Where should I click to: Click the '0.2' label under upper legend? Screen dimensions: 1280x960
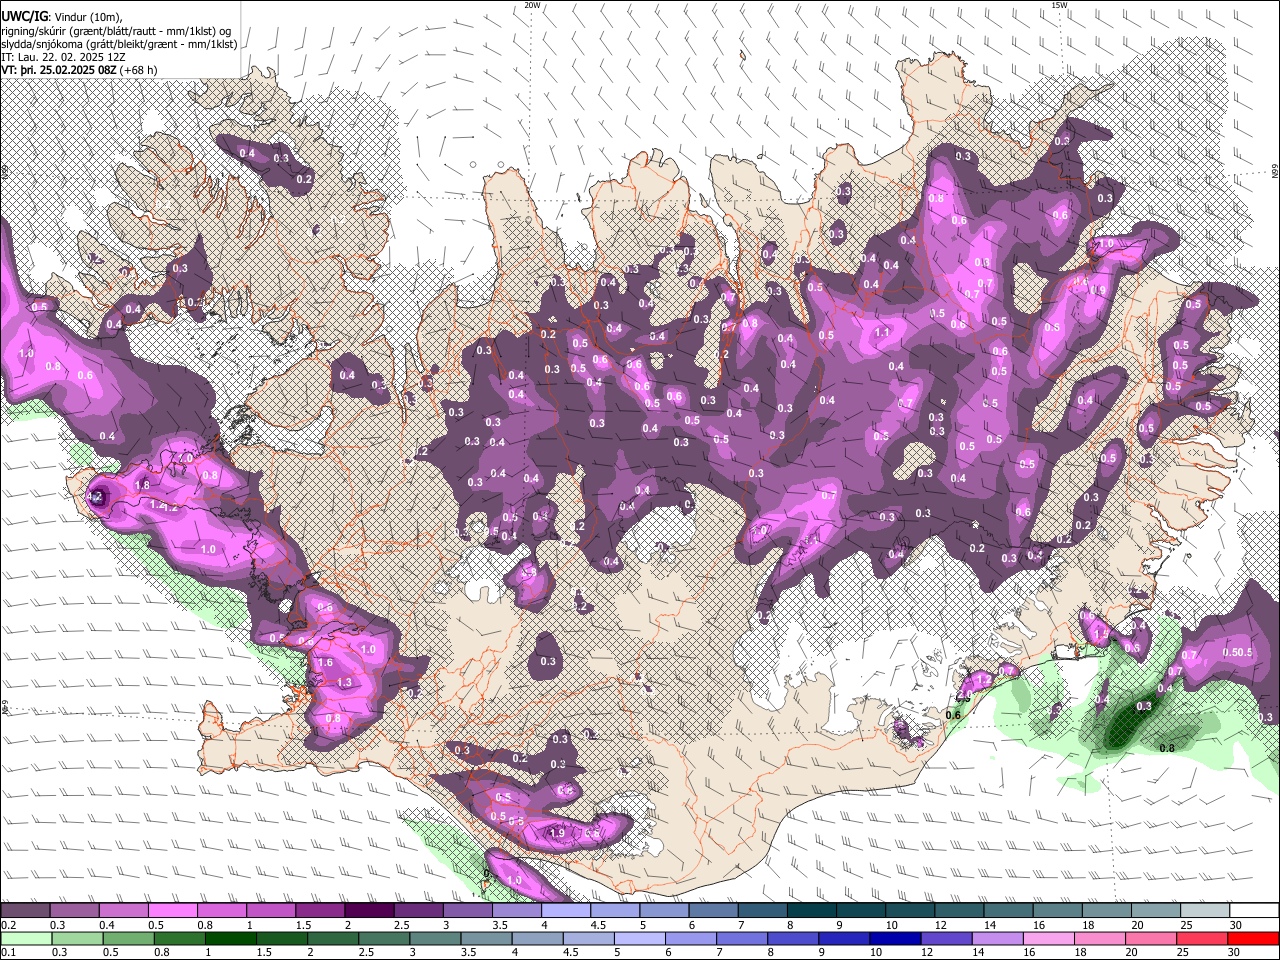point(7,925)
